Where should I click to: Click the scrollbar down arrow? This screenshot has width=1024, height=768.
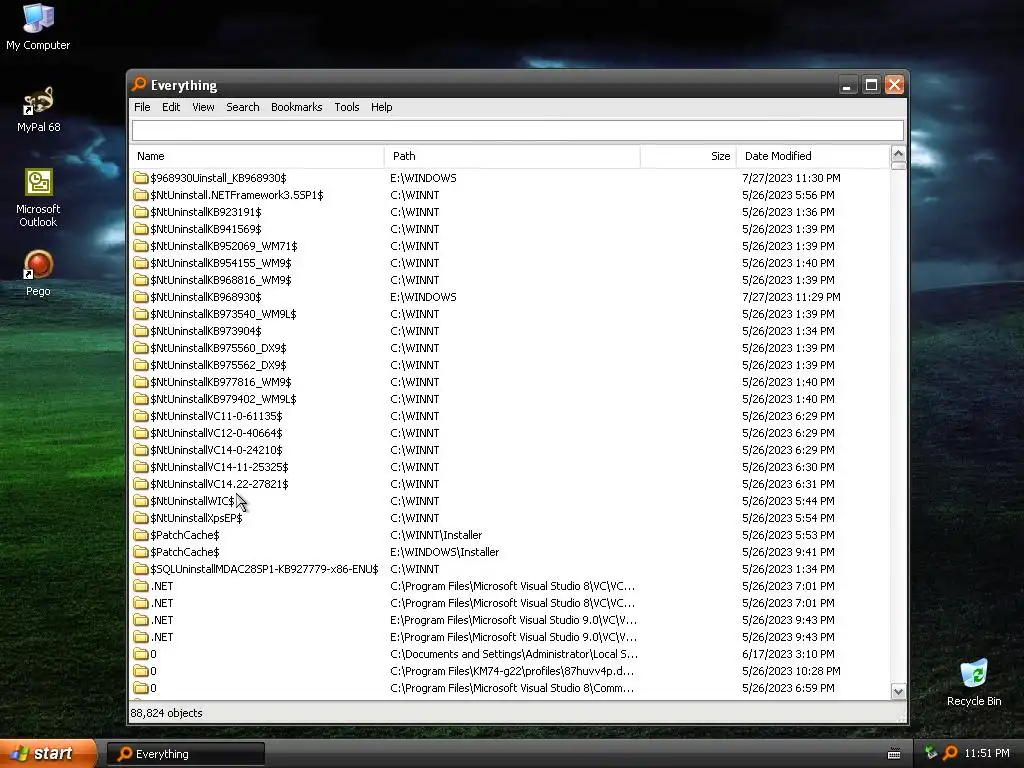click(898, 692)
